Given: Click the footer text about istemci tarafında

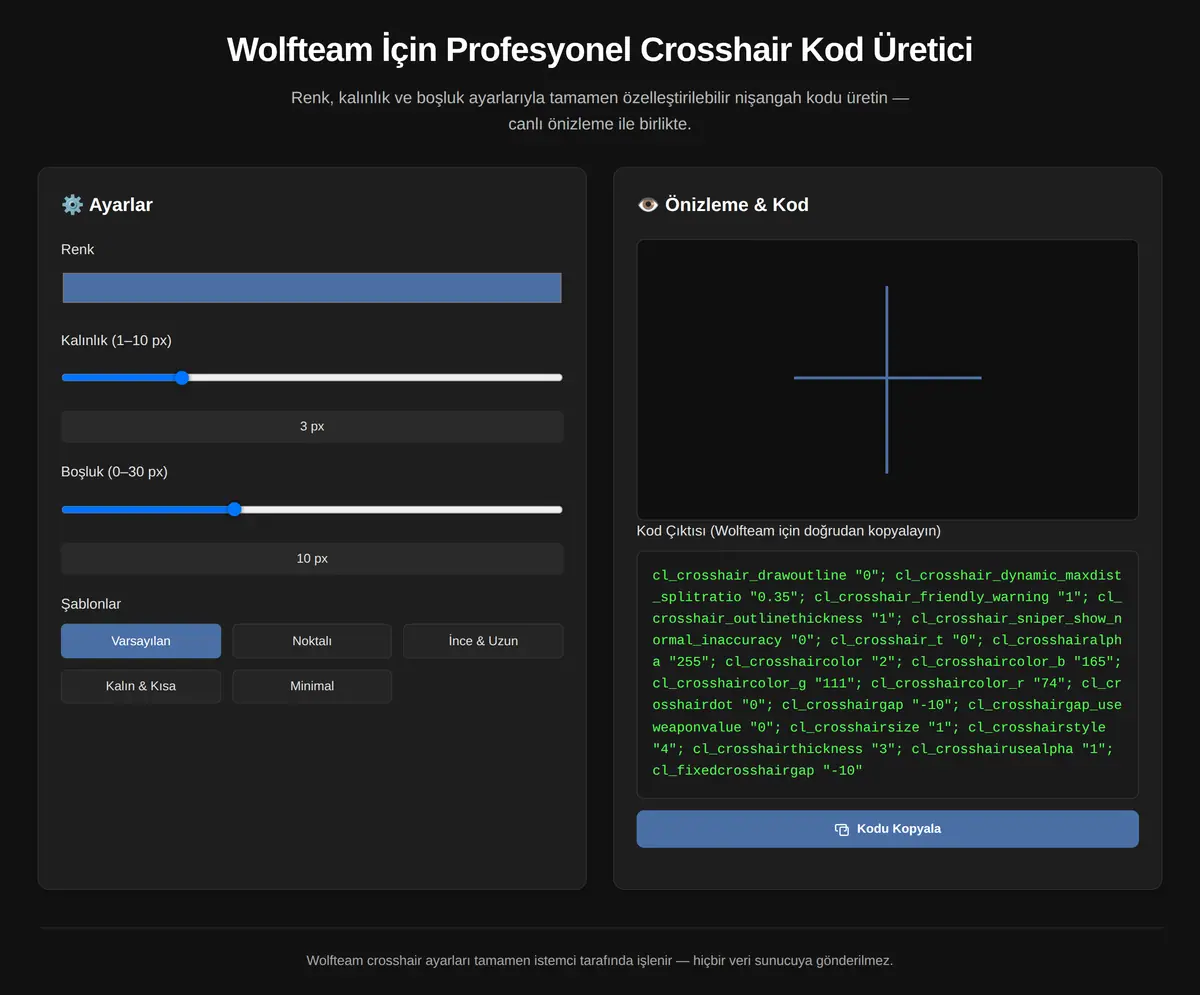Looking at the screenshot, I should coord(600,960).
